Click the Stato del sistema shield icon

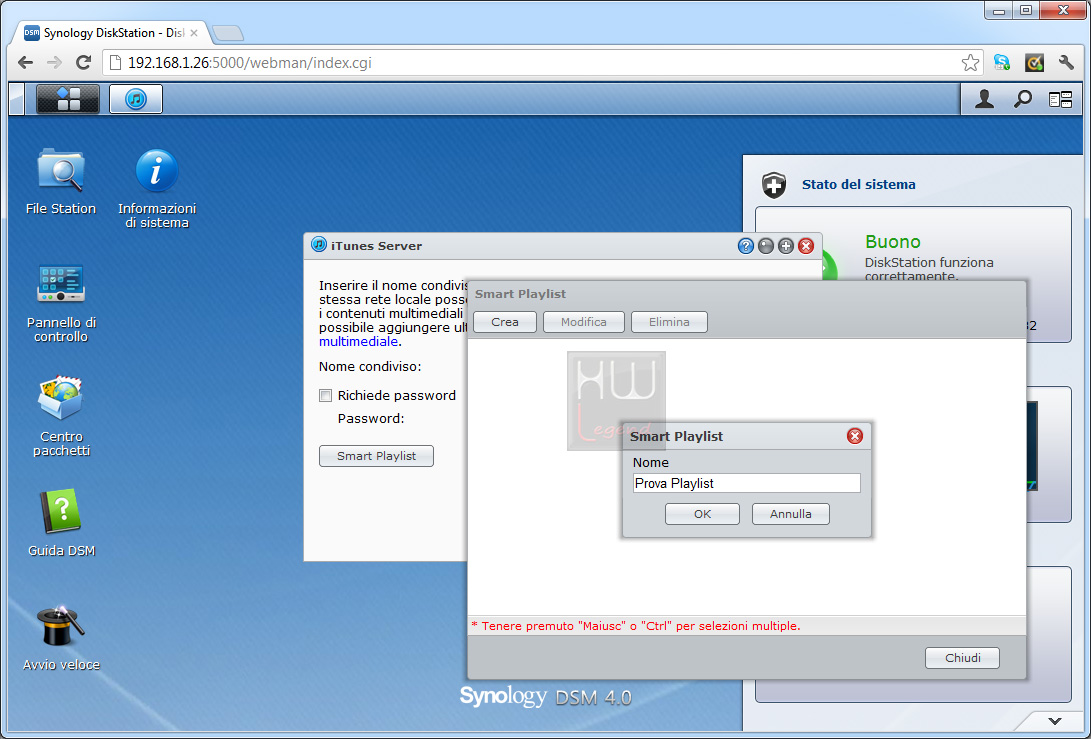click(x=774, y=185)
